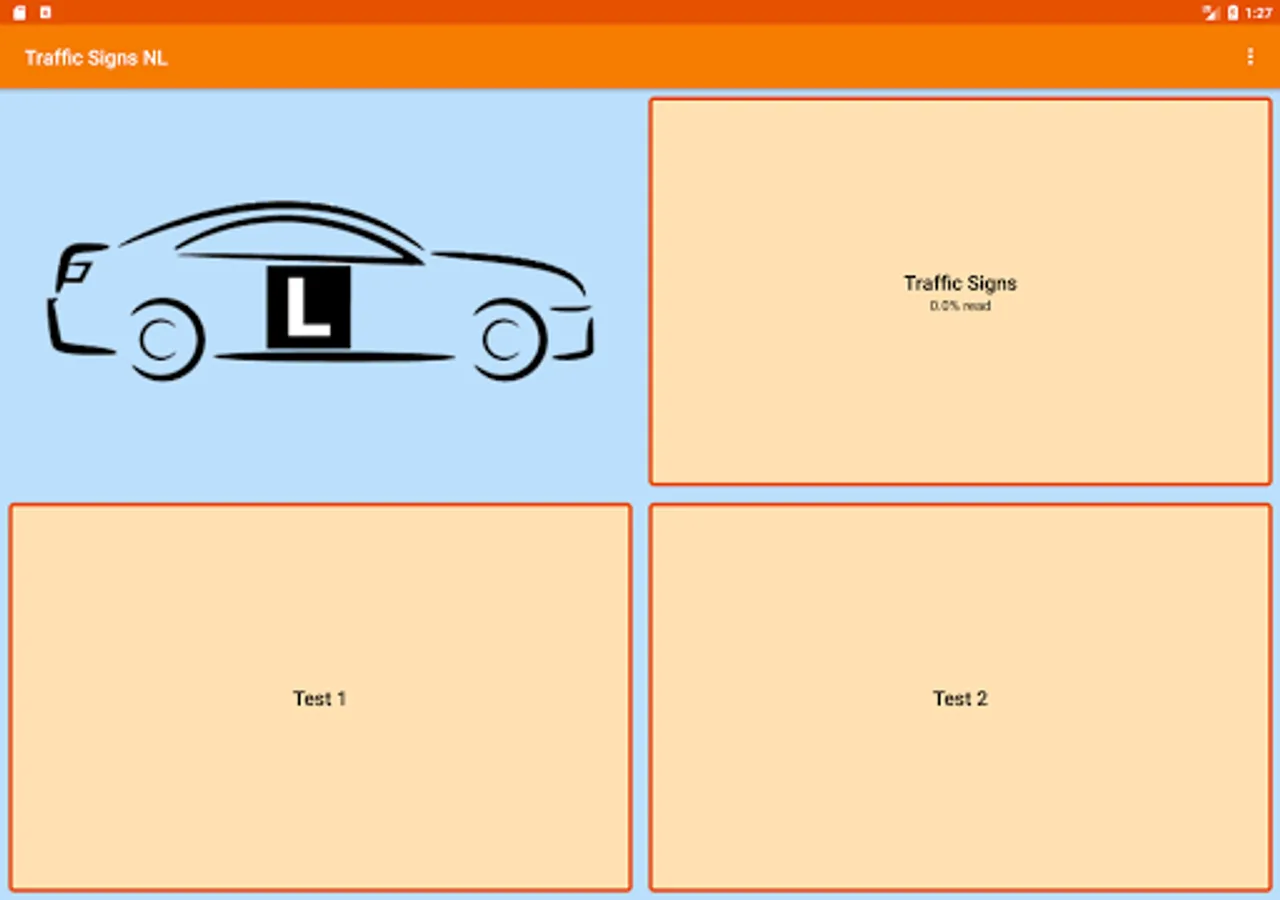
Task: Tap the learner car logo image
Action: (x=320, y=291)
